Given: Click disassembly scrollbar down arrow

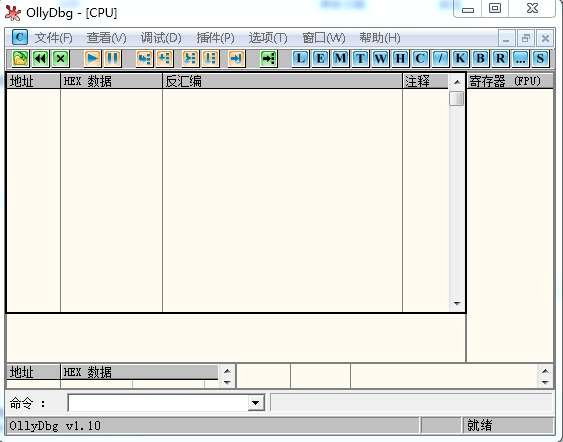Looking at the screenshot, I should pyautogui.click(x=457, y=304).
